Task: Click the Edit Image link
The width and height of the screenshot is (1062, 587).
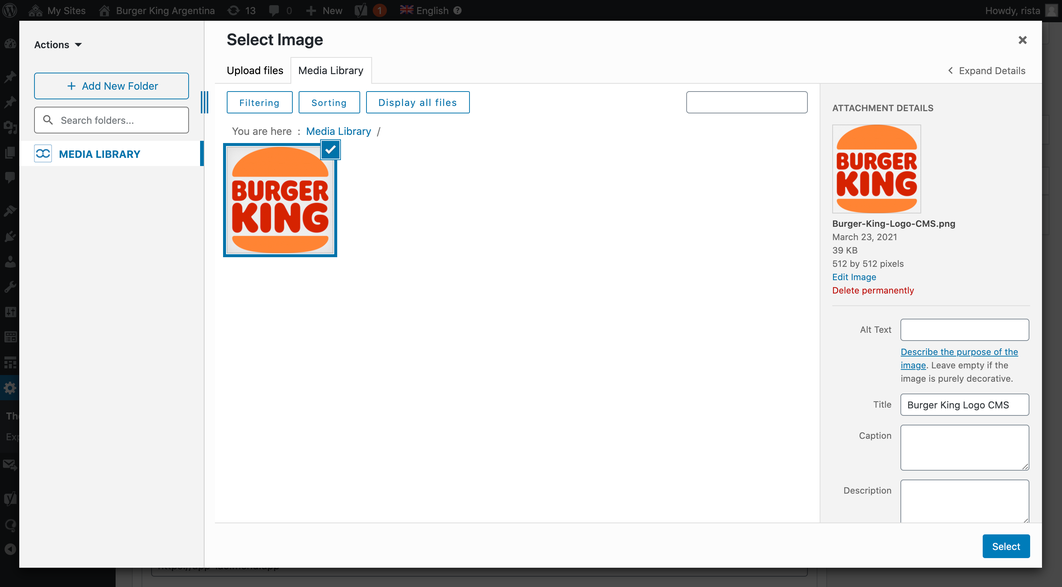Action: coord(854,277)
